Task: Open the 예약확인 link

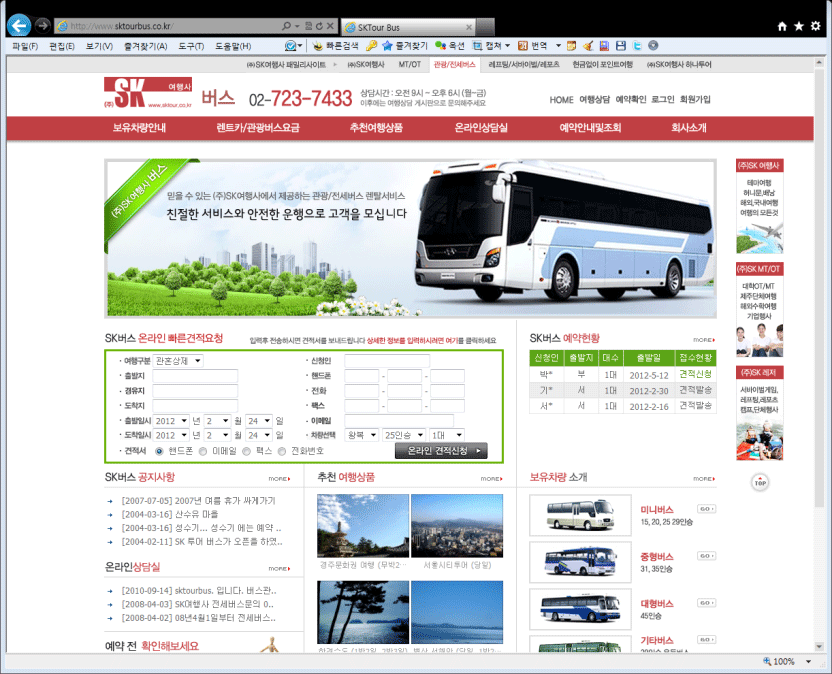Action: (x=631, y=99)
